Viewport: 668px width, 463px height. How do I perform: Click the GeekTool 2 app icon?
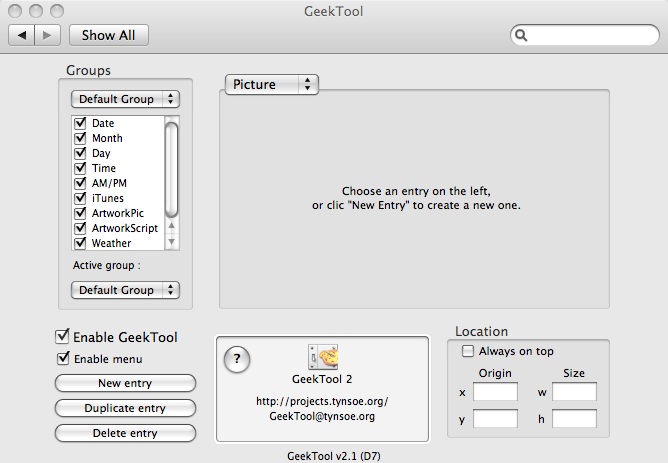point(322,357)
